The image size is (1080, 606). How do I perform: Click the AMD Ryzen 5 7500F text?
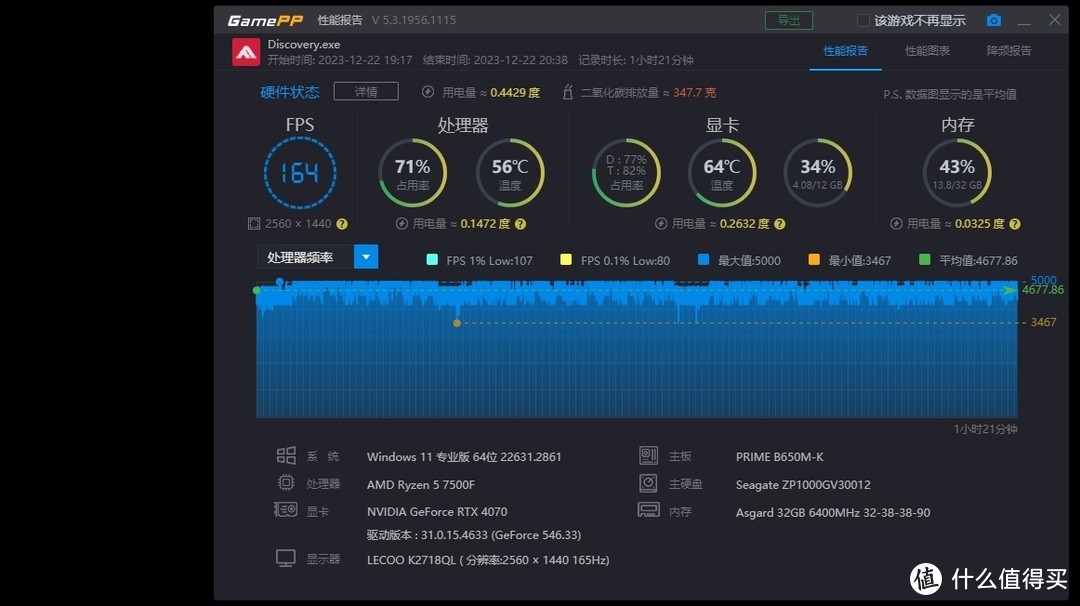click(421, 485)
